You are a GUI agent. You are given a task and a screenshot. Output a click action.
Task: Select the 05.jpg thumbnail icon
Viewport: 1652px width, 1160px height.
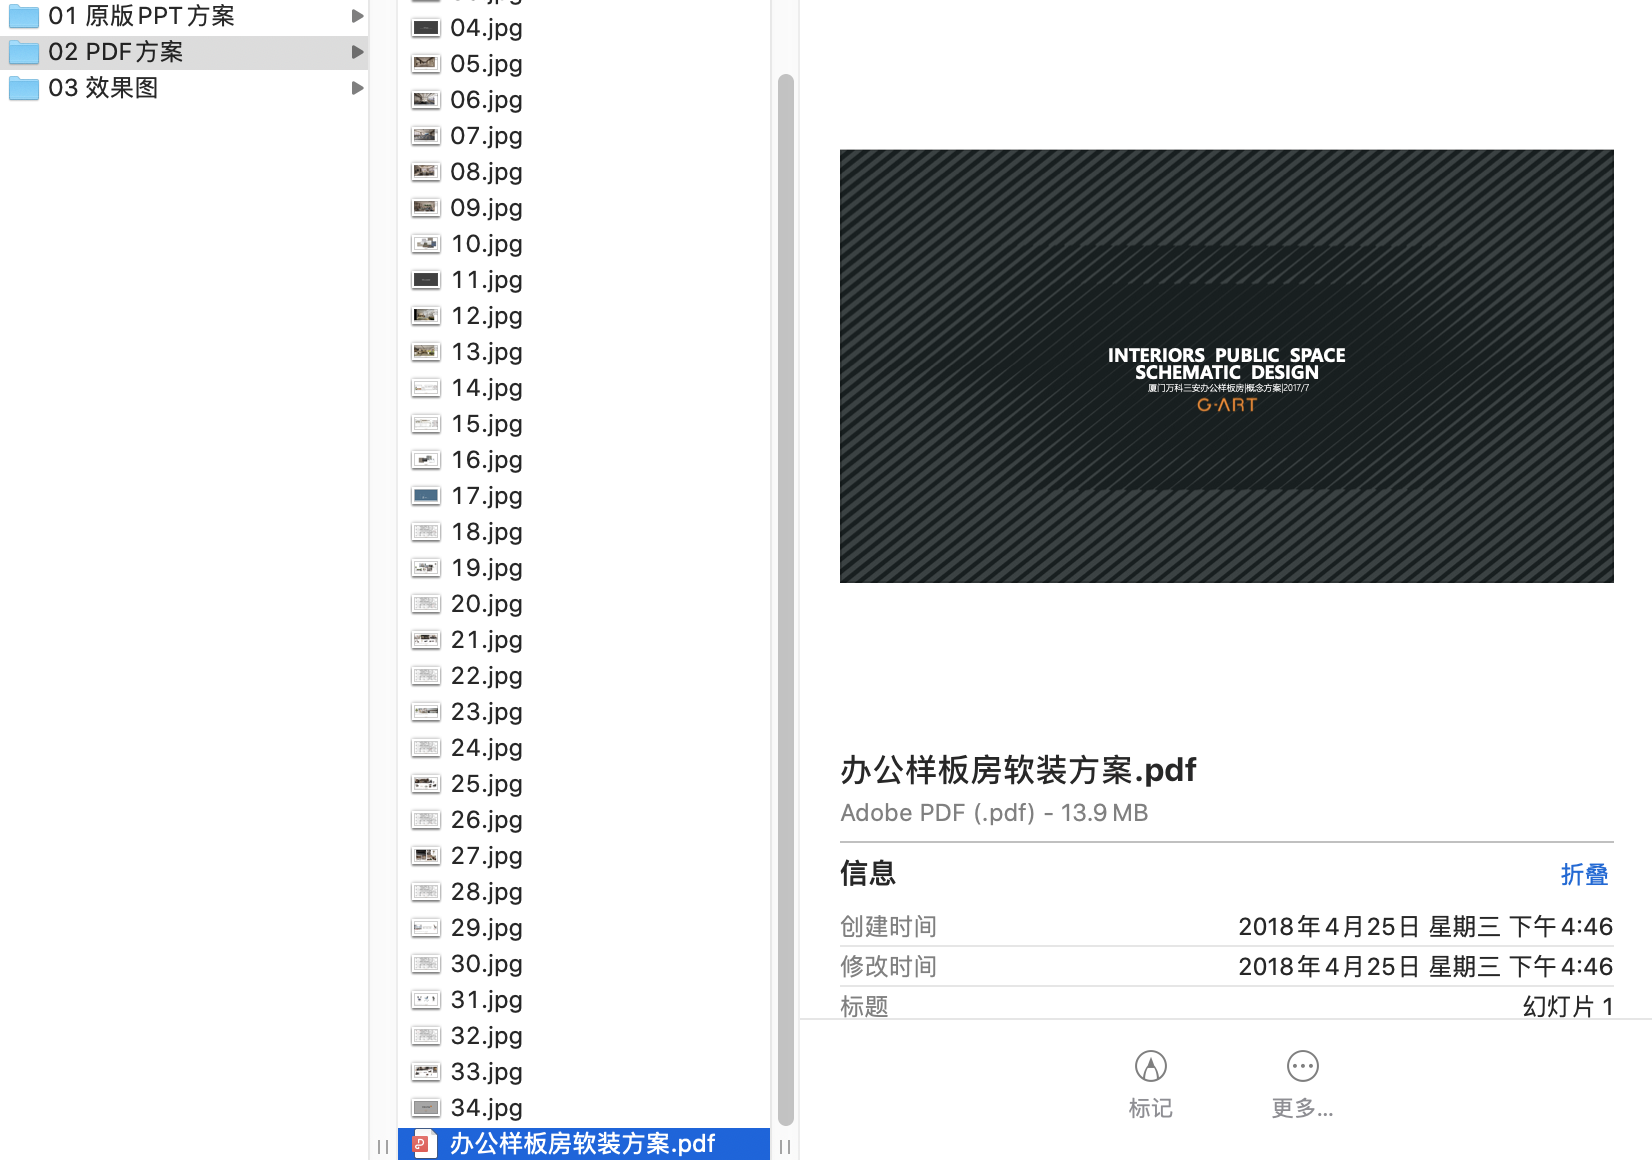pos(426,64)
